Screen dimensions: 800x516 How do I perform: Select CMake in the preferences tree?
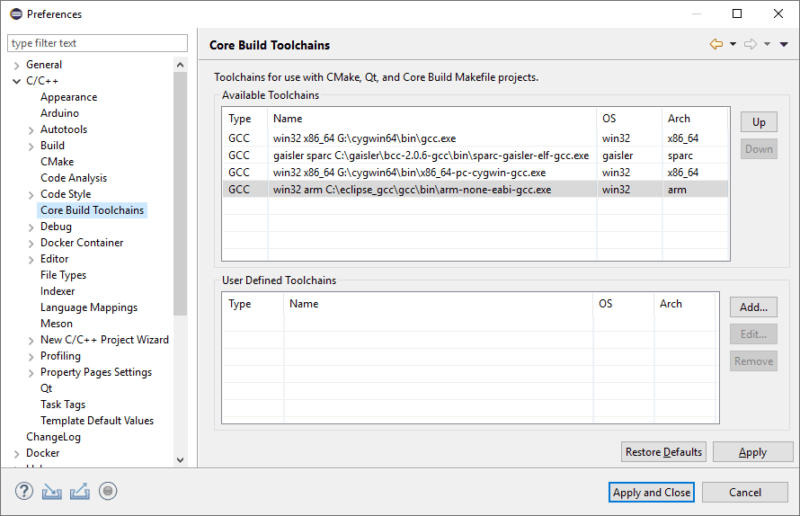[x=57, y=162]
